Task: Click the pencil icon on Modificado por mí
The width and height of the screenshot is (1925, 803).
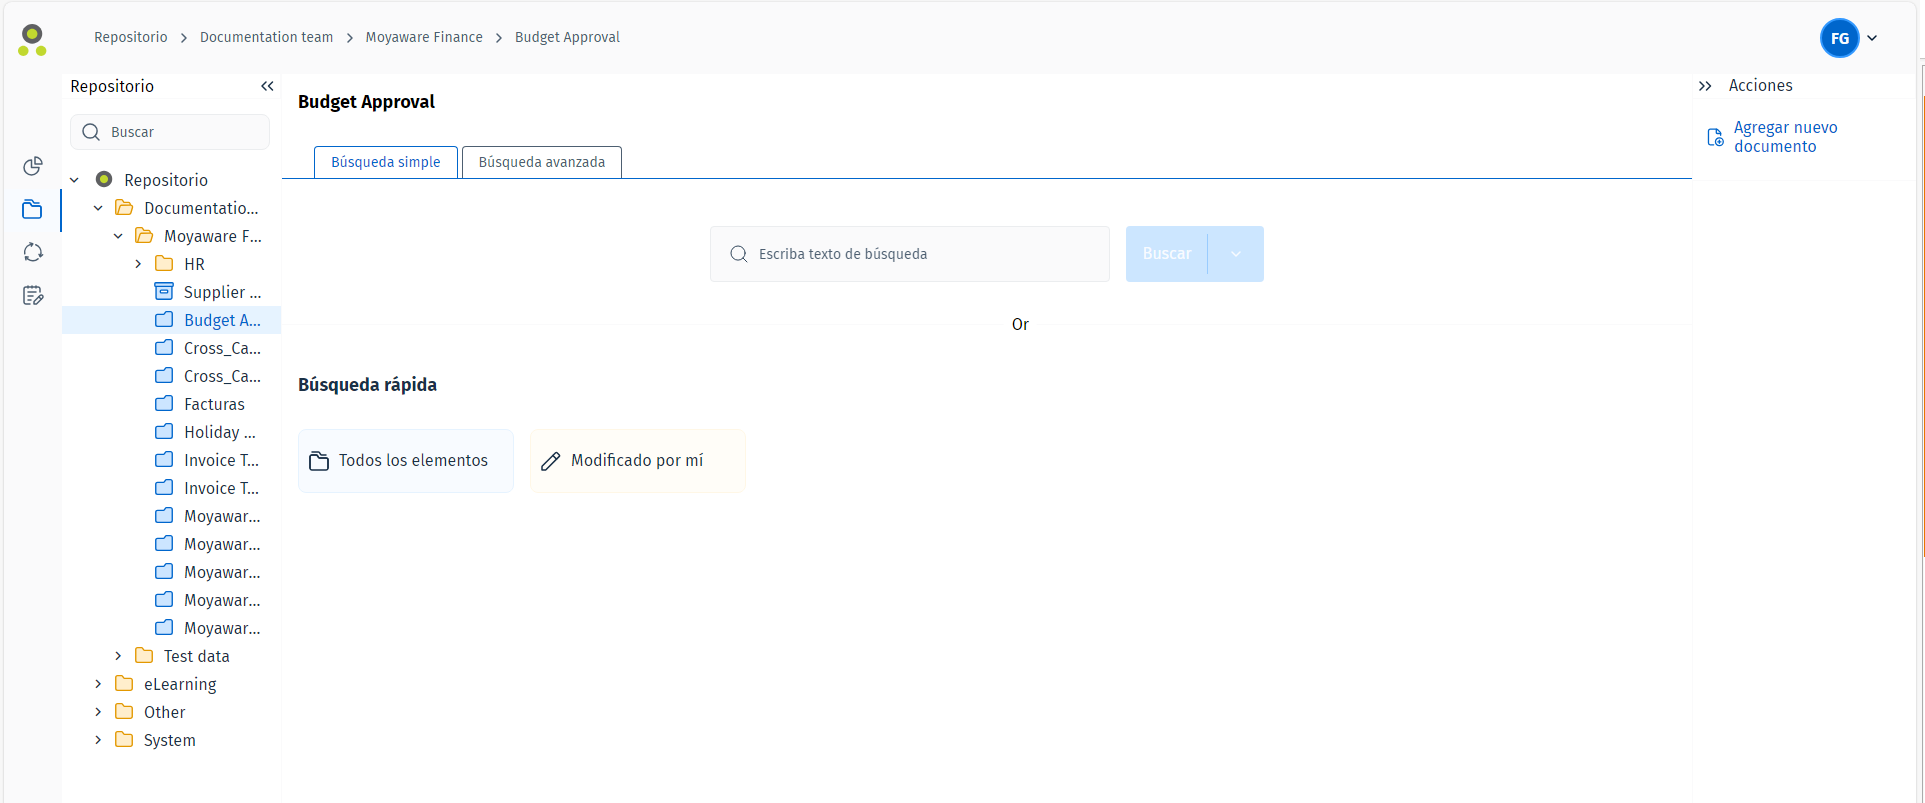Action: 550,461
